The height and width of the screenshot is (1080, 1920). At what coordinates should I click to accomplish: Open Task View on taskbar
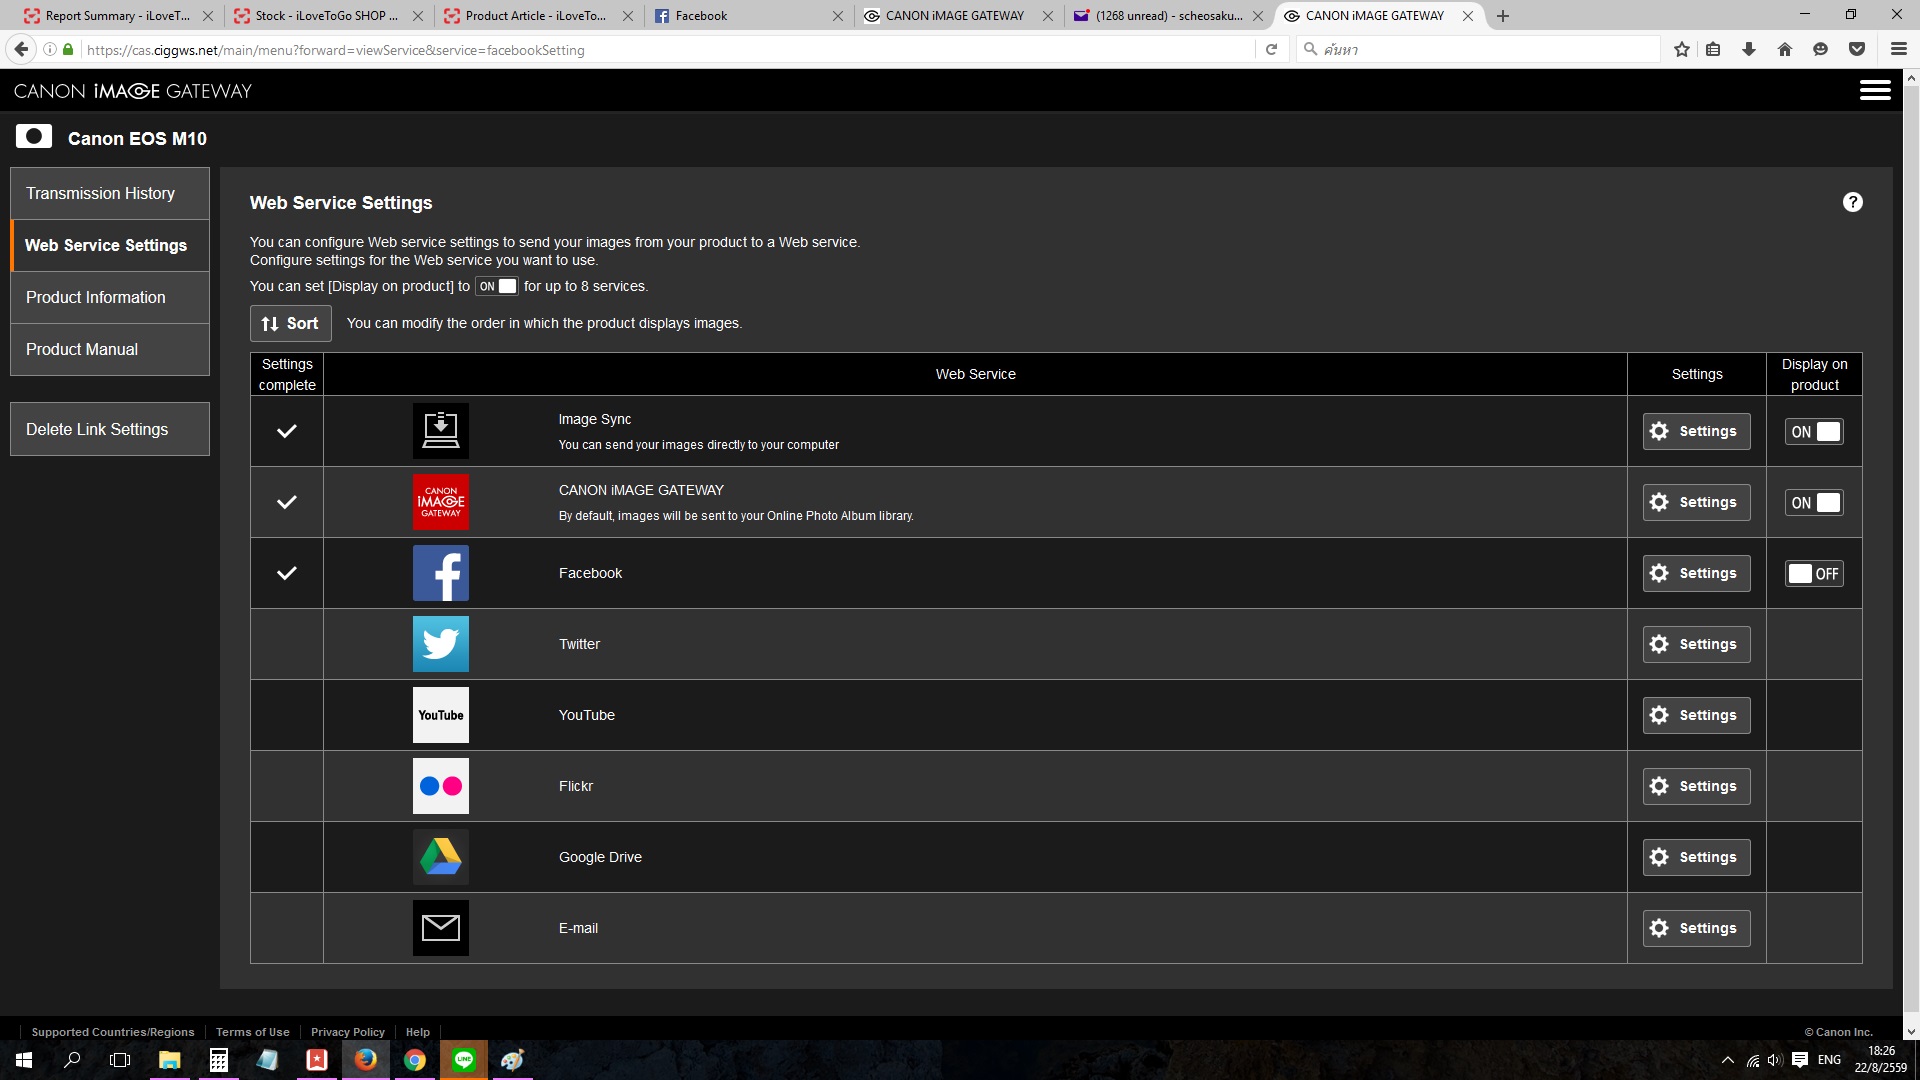[x=120, y=1060]
